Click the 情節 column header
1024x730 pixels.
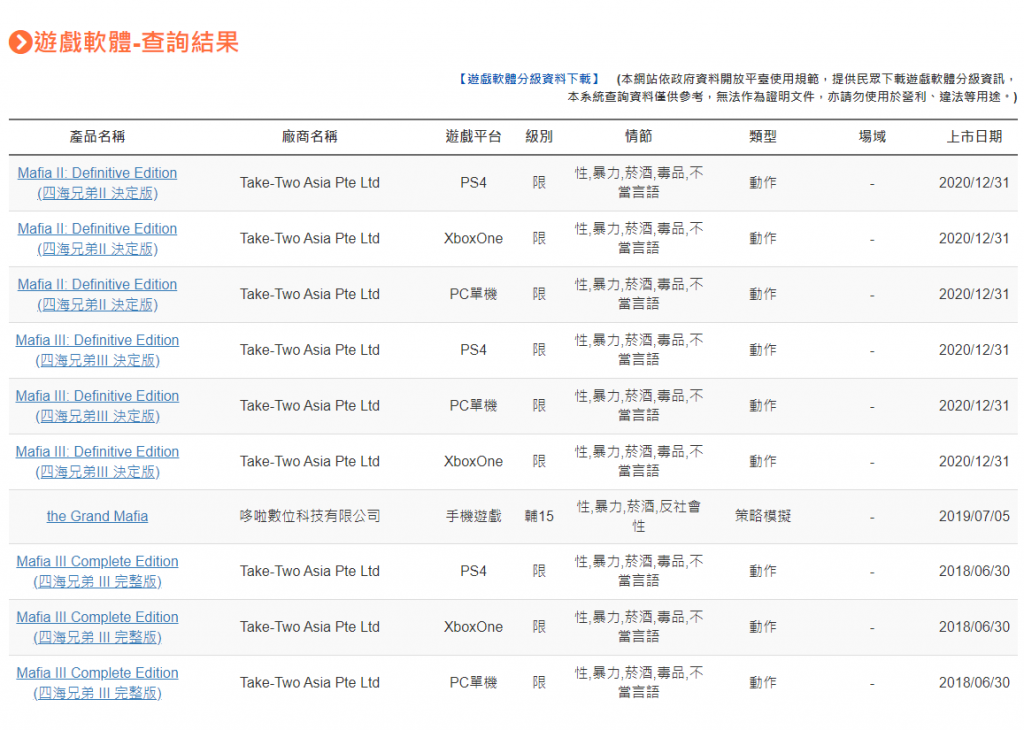638,136
